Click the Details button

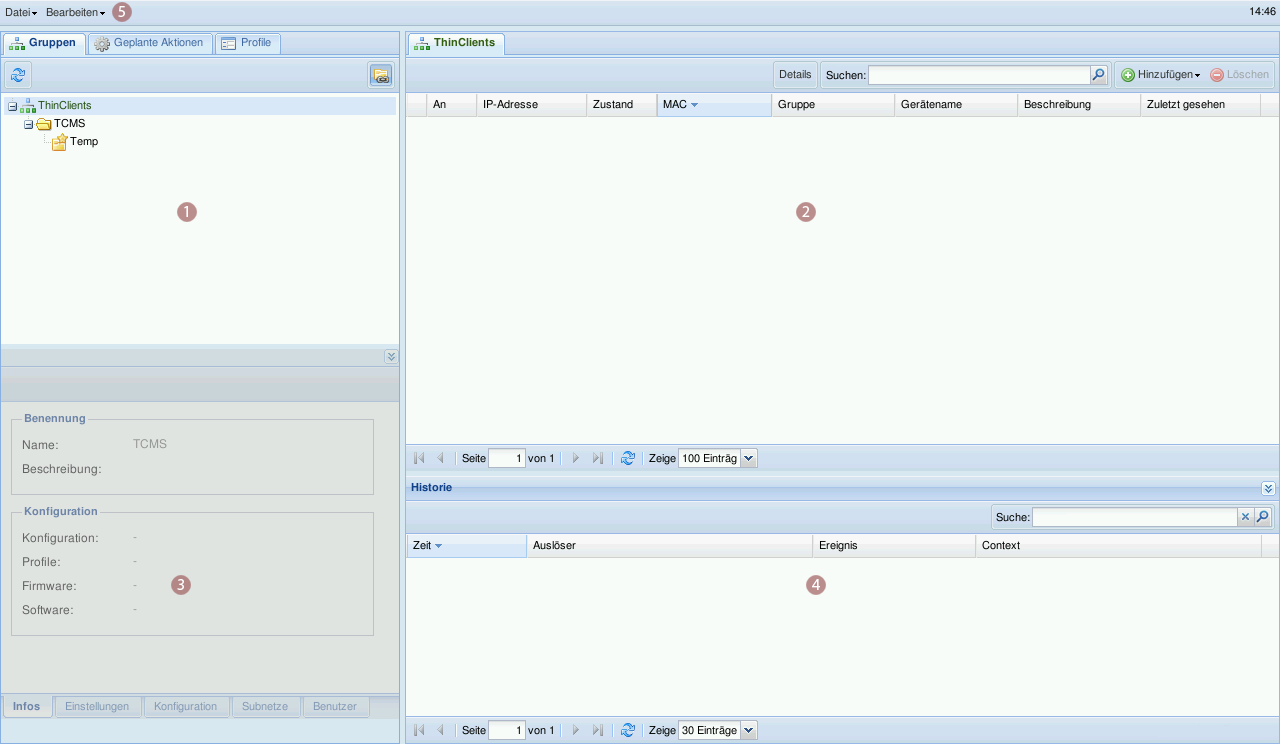[x=795, y=75]
